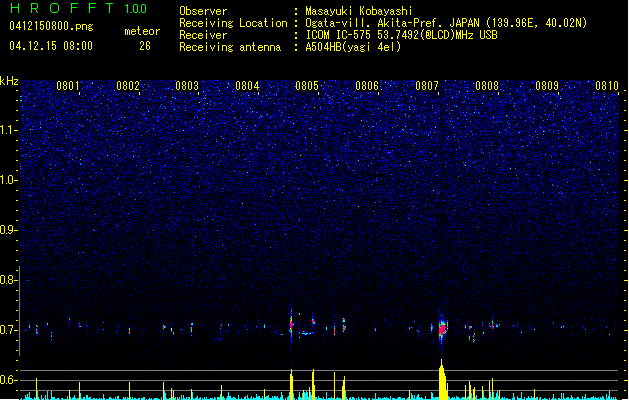Click the Receiving Location label
629x400 pixels.
233,23
